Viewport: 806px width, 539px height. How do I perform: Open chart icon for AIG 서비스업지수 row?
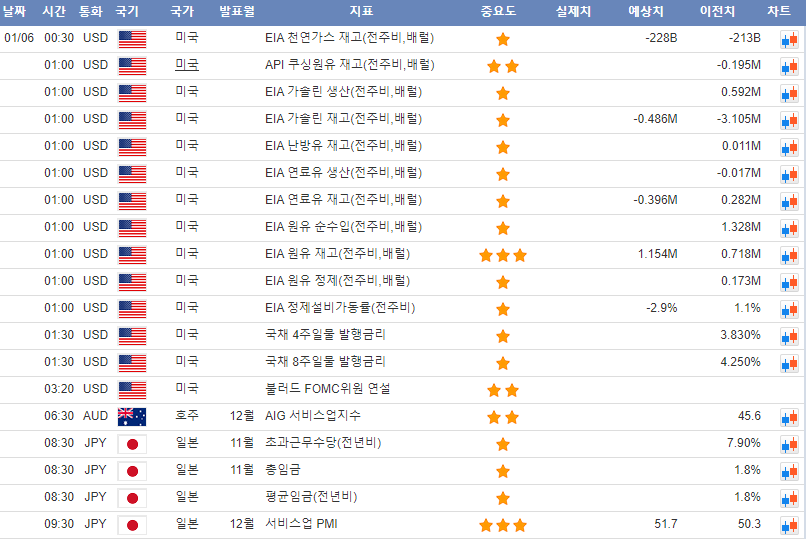coord(788,417)
